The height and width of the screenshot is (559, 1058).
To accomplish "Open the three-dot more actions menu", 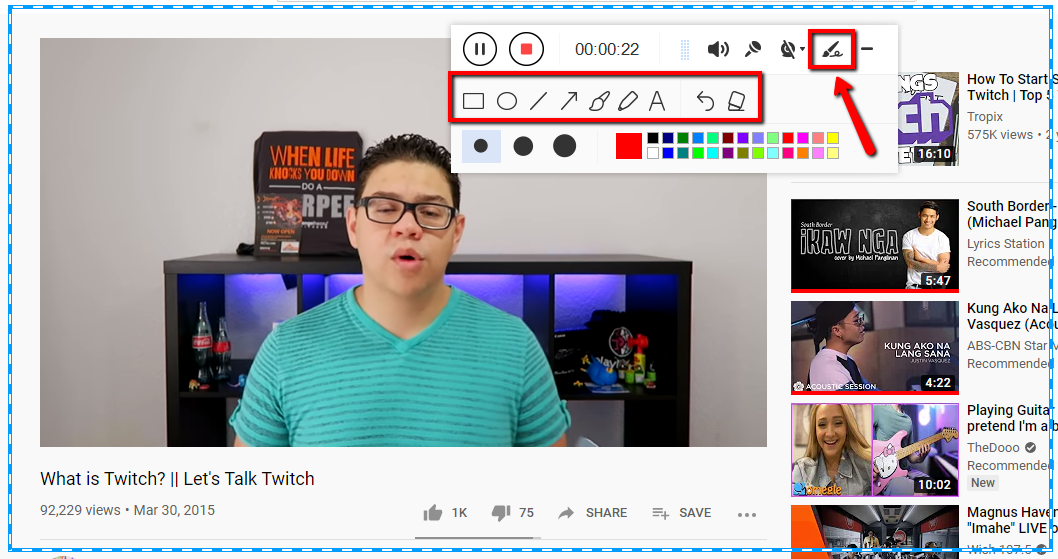I will pos(747,514).
